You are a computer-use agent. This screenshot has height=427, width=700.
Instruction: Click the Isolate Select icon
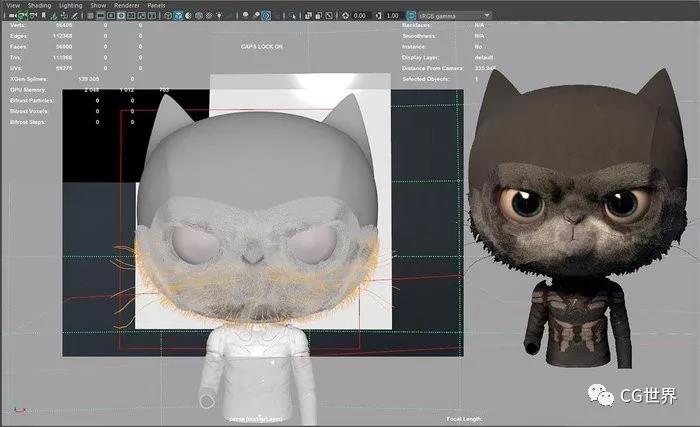click(x=292, y=16)
